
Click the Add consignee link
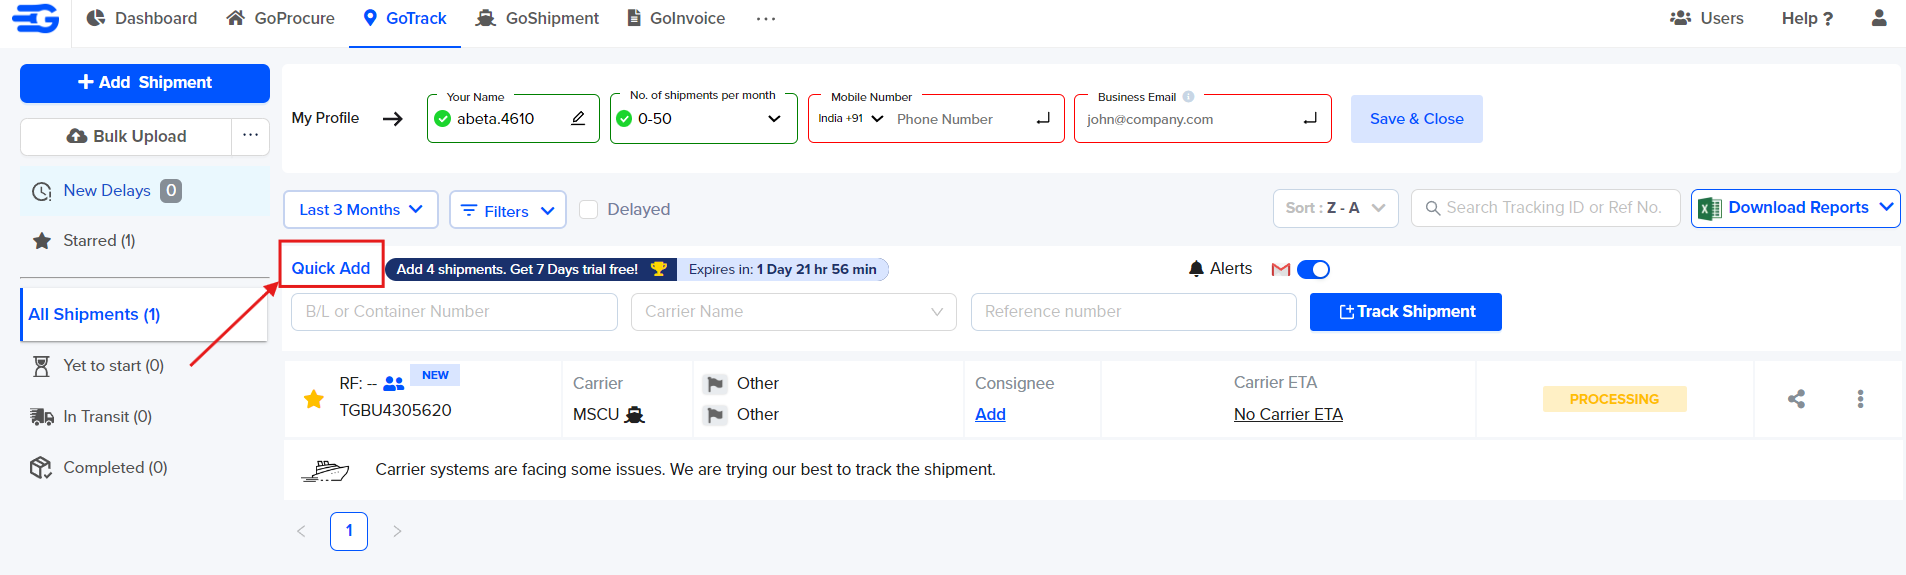pos(990,414)
